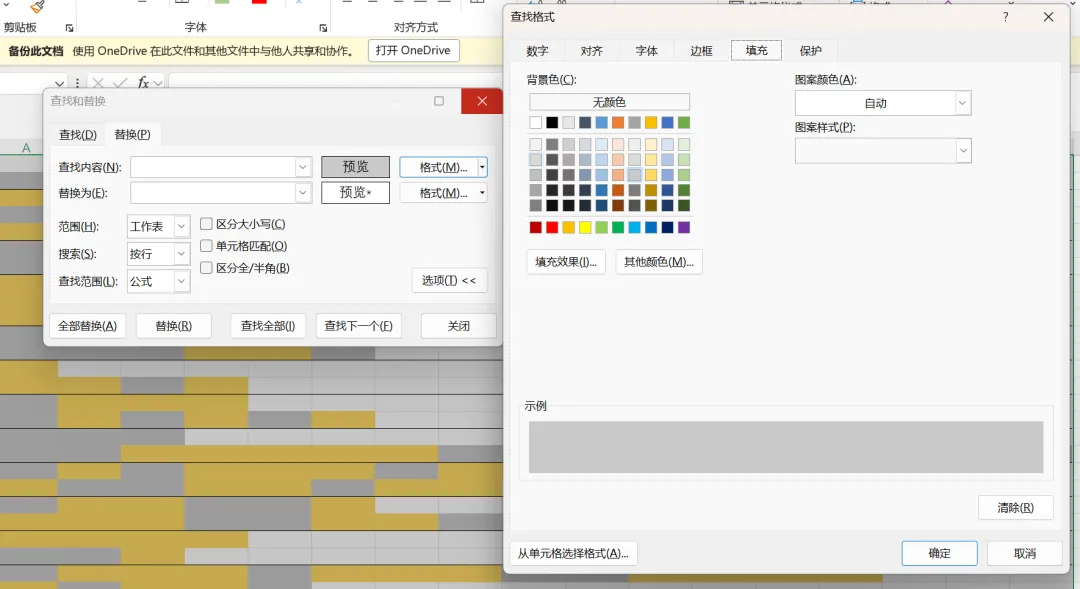Click the 替换为 format 预览* box
Image resolution: width=1080 pixels, height=589 pixels.
[355, 193]
